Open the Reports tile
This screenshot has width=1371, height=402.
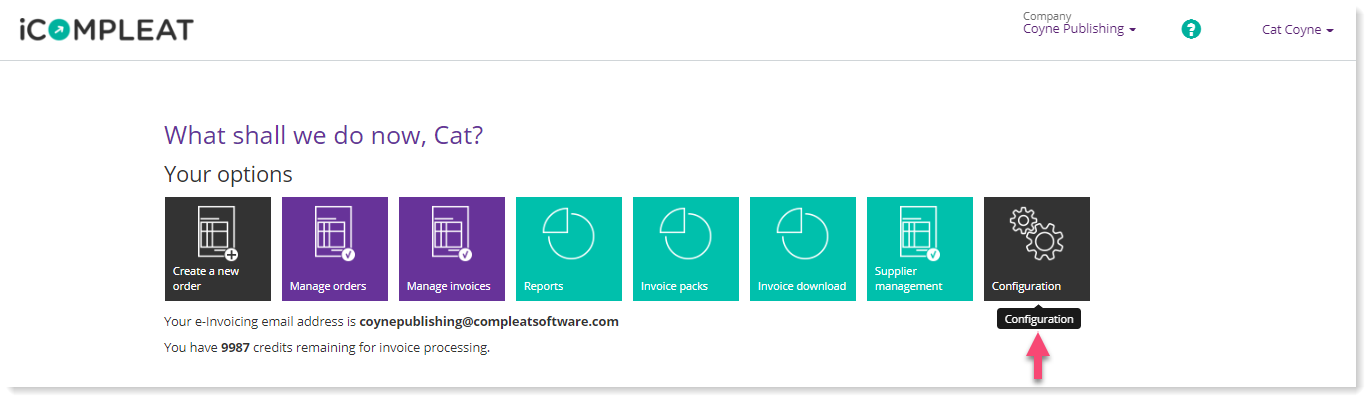[569, 249]
